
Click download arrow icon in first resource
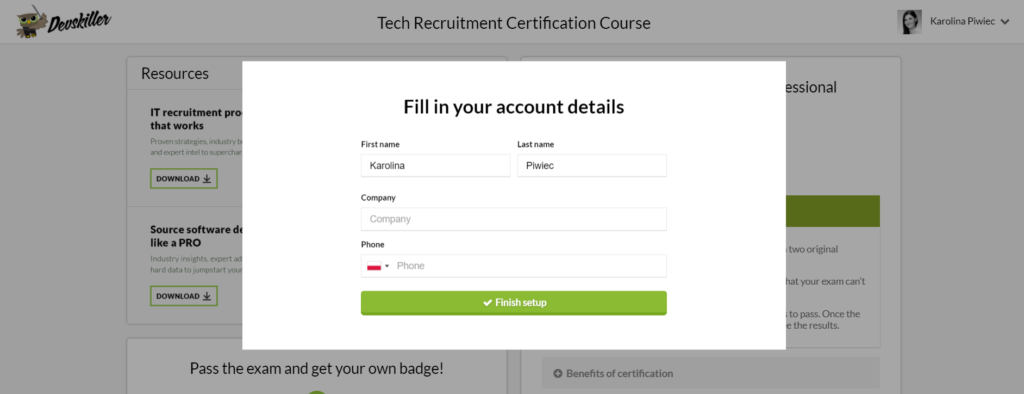[206, 178]
